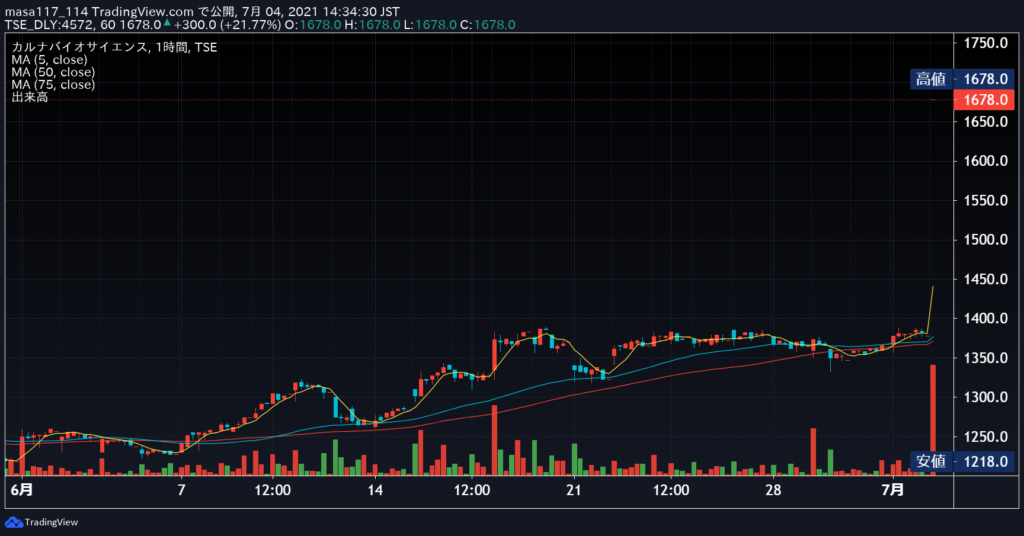Click the 6月 time axis label

[22, 490]
